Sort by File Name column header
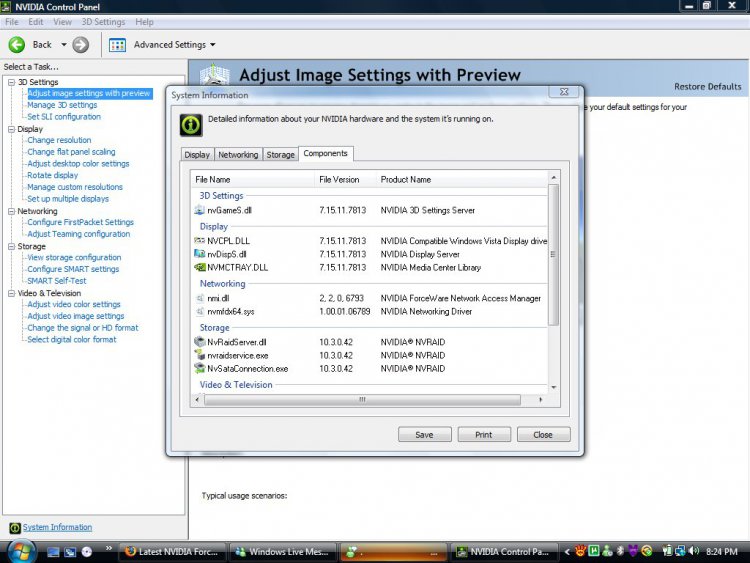This screenshot has height=563, width=750. click(x=253, y=179)
